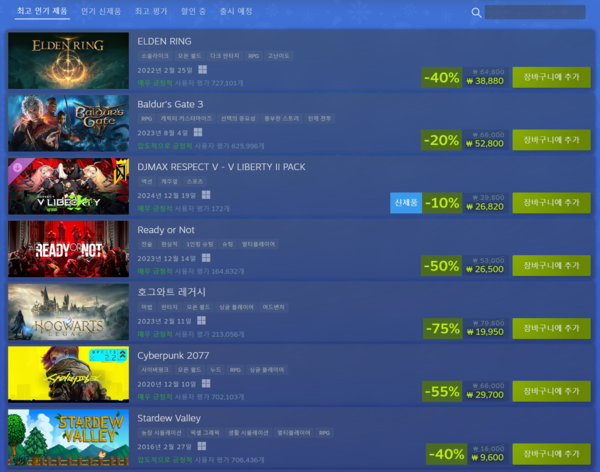
Task: Open the 할인 중 tab
Action: [x=193, y=11]
